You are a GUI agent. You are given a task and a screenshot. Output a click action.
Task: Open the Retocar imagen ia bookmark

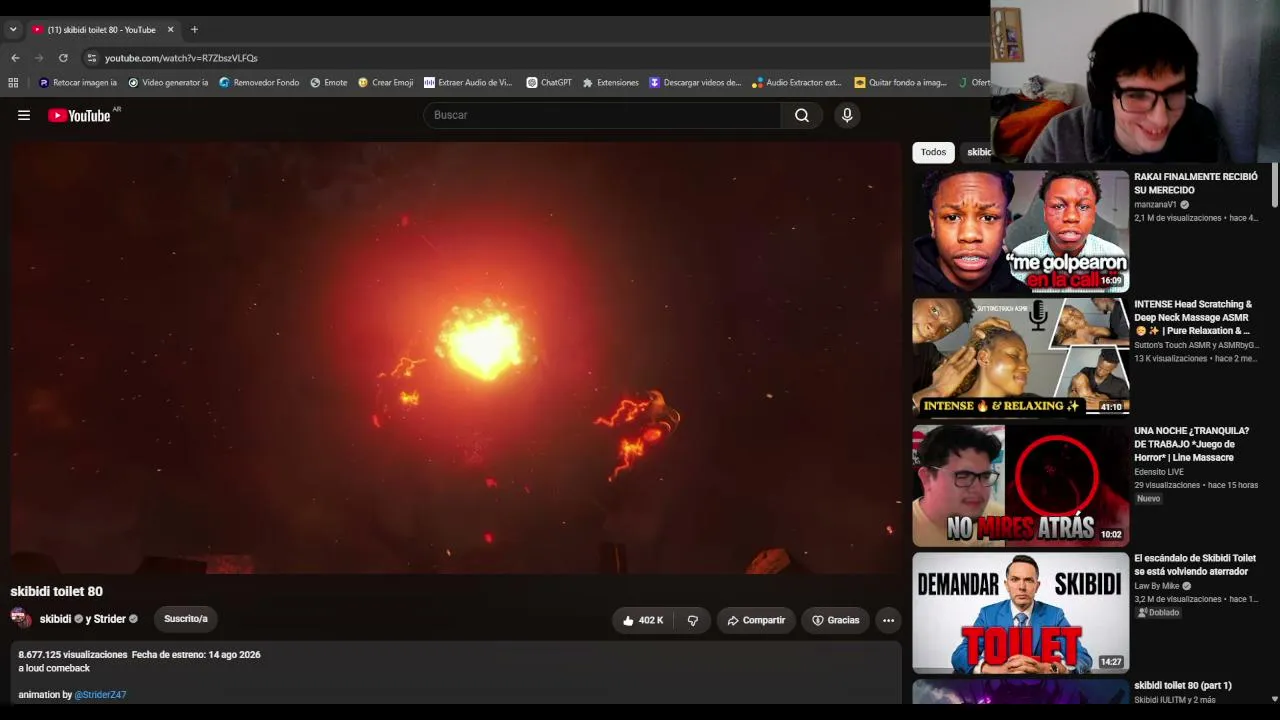coord(78,83)
